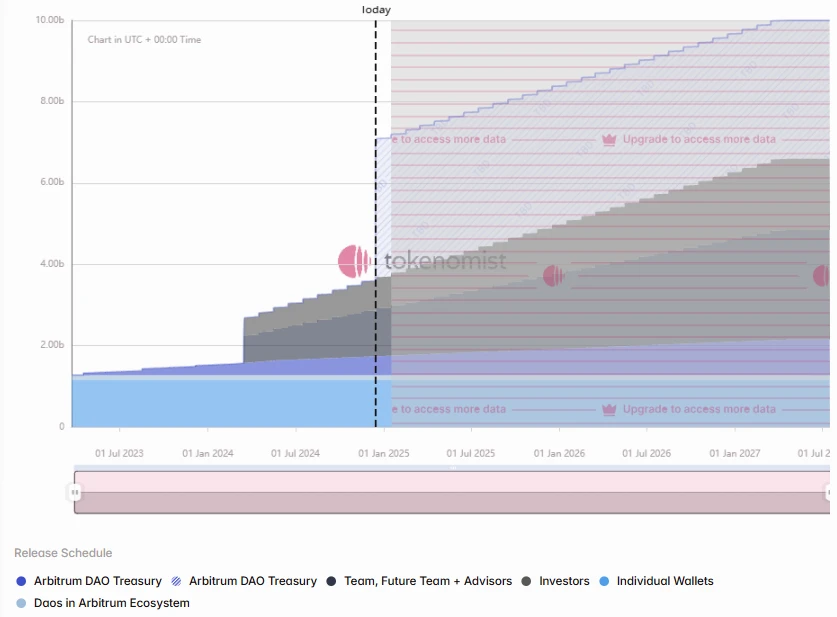
Task: Hide the Daos in Arbitrum Ecosystem series
Action: pos(111,603)
